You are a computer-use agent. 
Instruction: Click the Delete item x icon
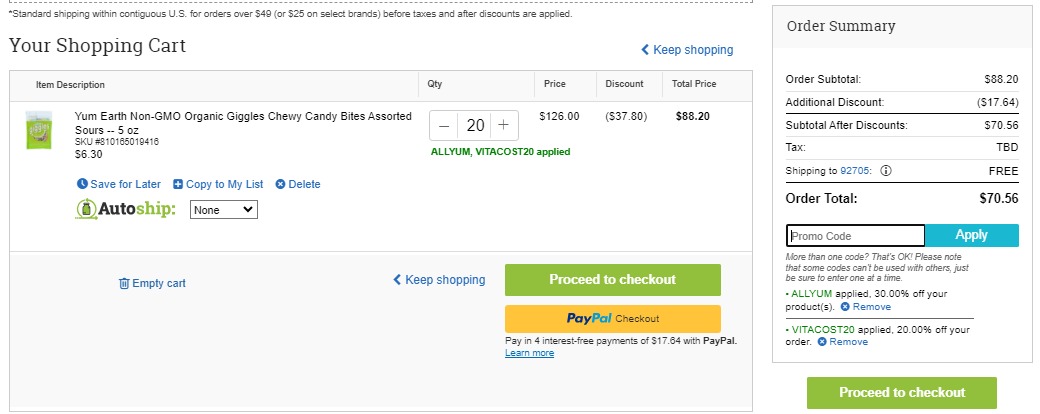coord(281,184)
